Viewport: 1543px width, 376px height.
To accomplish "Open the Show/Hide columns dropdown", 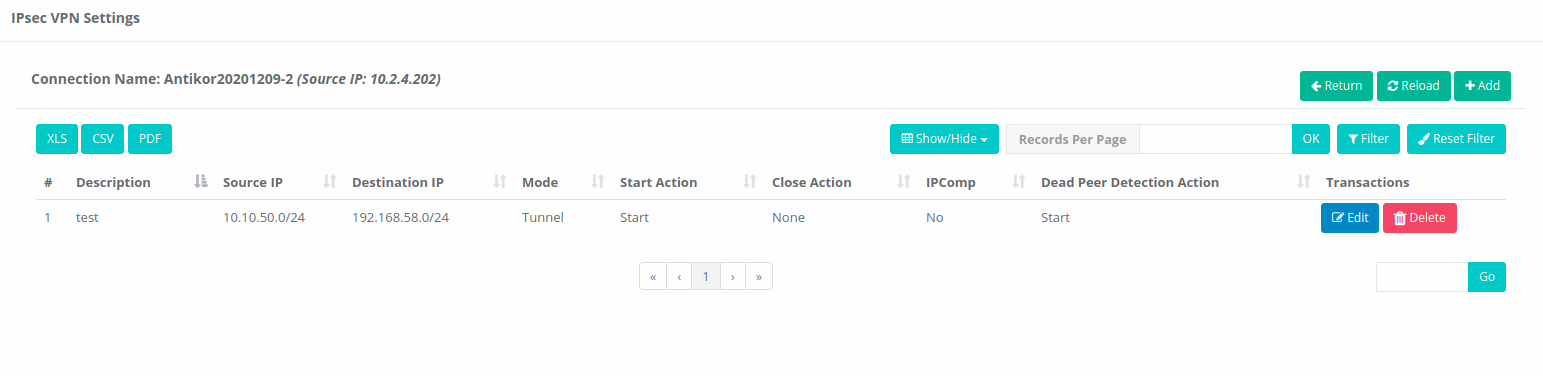I will point(944,139).
